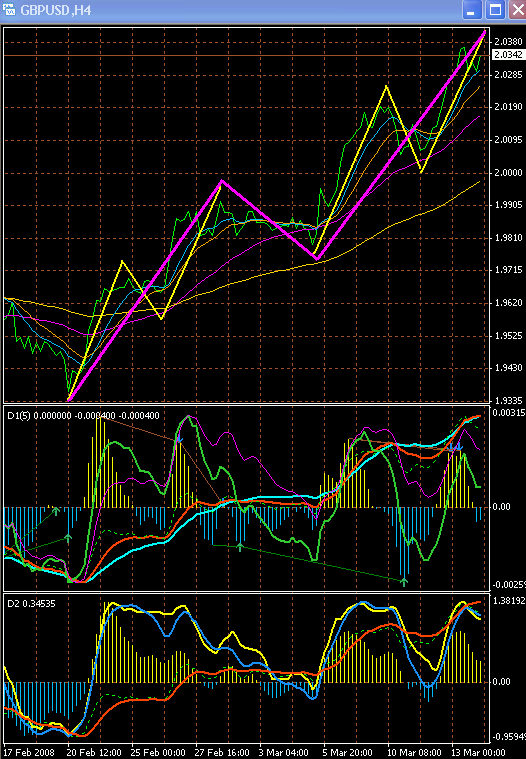The width and height of the screenshot is (526, 759).
Task: Select the magenta zigzag low near 5 Mar
Action: [317, 258]
